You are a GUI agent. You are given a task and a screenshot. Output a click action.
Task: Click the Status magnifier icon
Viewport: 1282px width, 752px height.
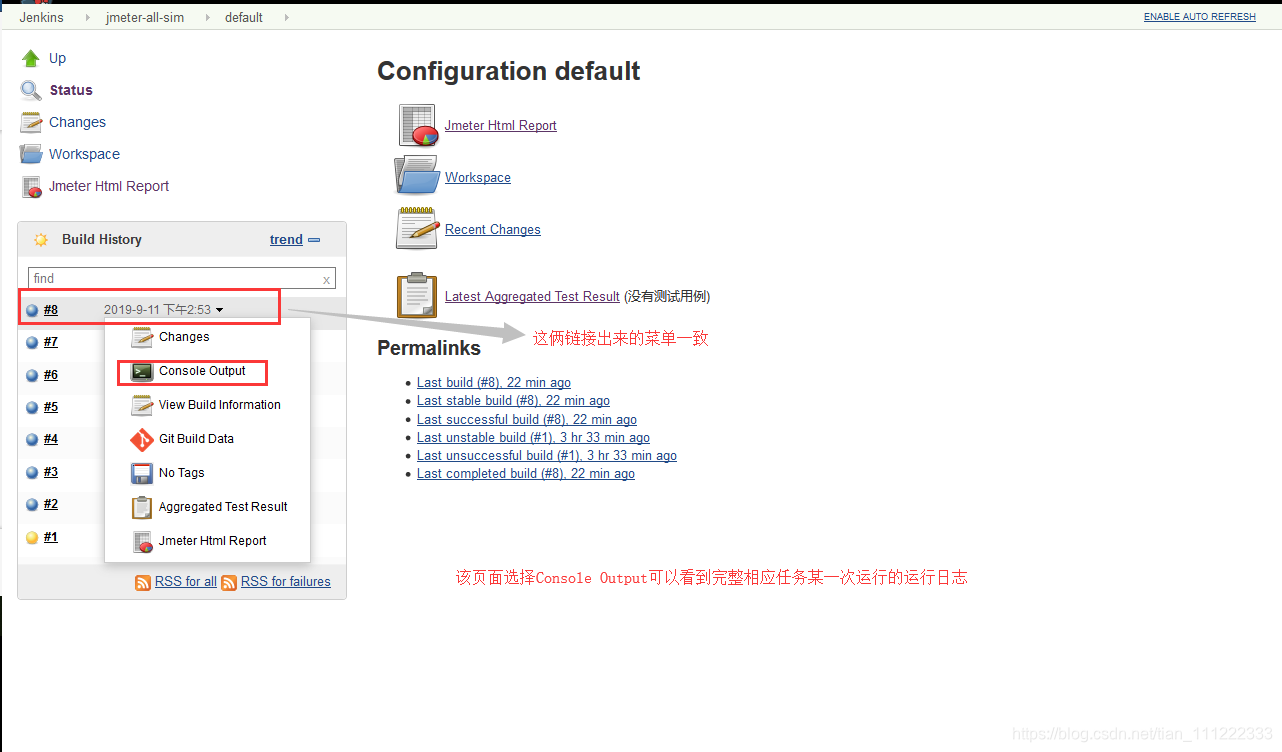31,90
